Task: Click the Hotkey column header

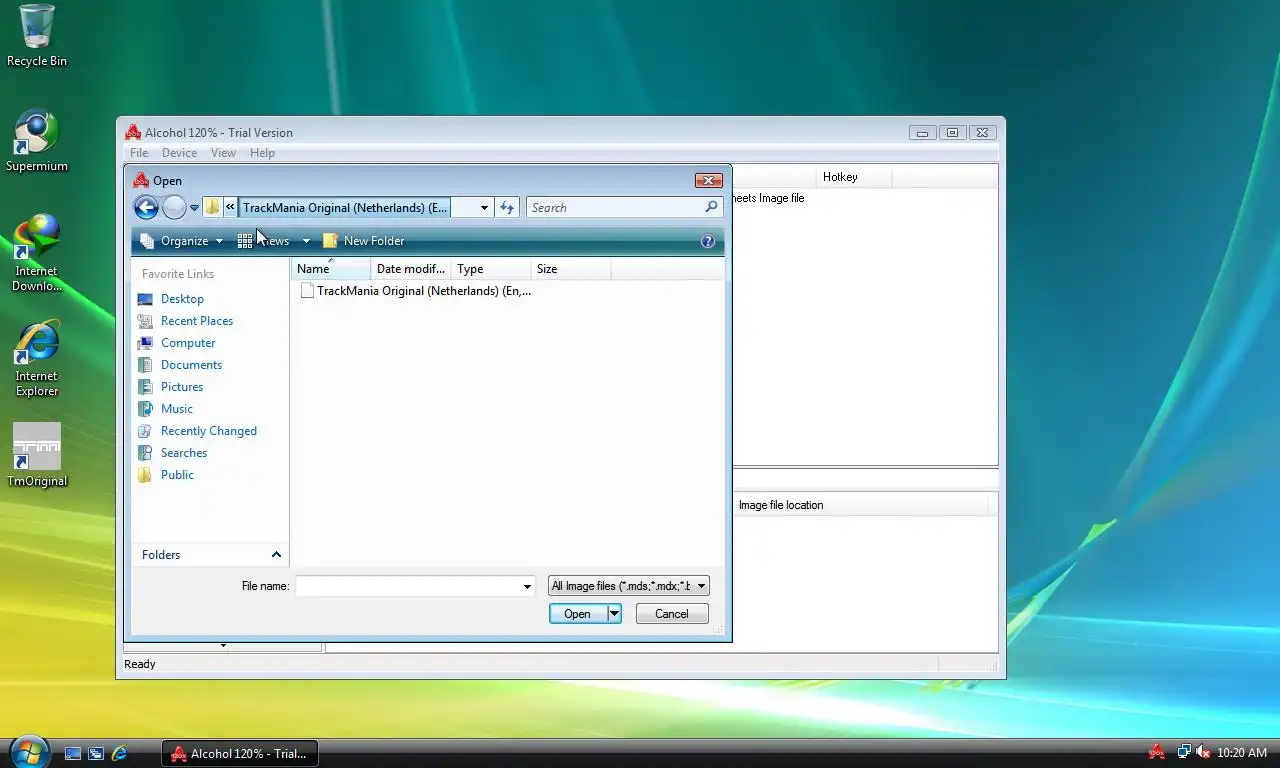Action: (x=854, y=177)
